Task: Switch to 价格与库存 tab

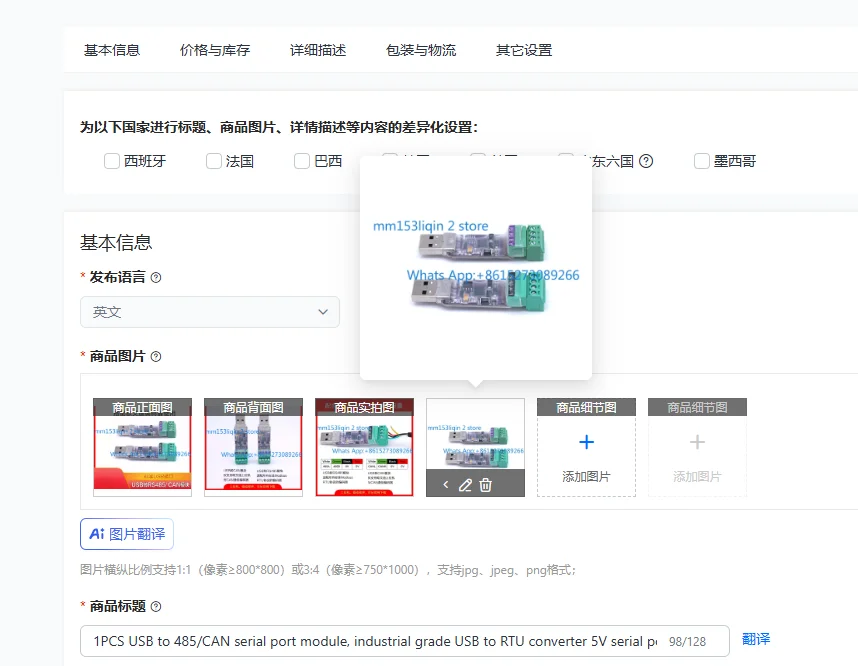Action: [x=214, y=50]
